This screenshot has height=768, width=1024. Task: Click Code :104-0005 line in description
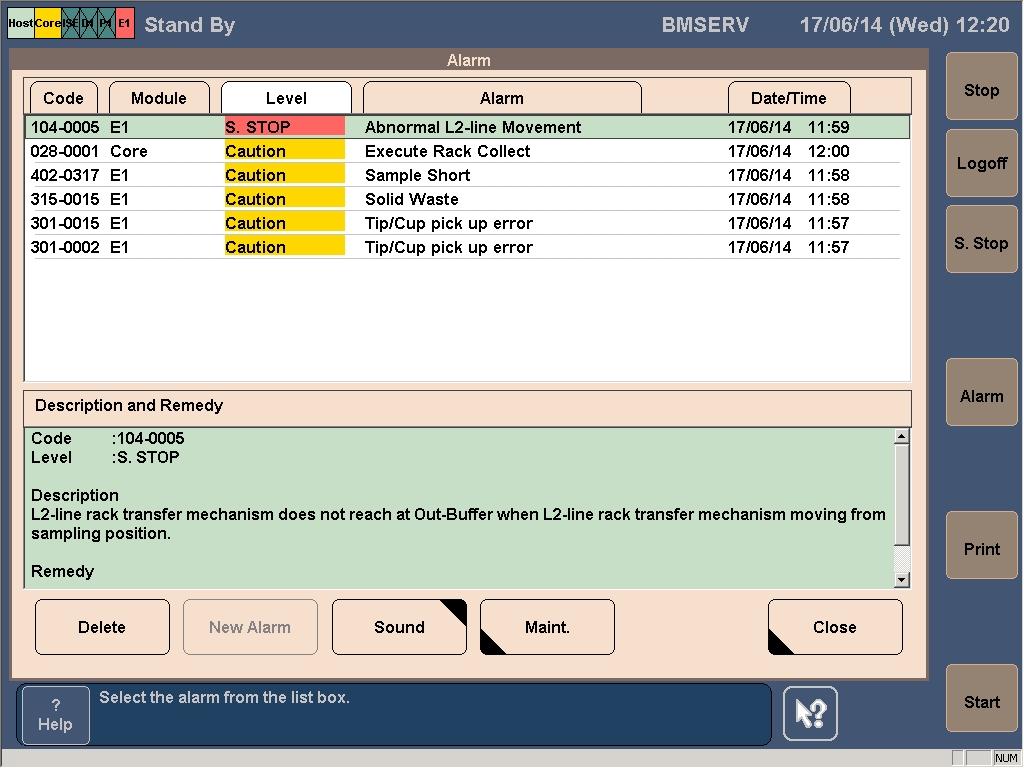(108, 438)
